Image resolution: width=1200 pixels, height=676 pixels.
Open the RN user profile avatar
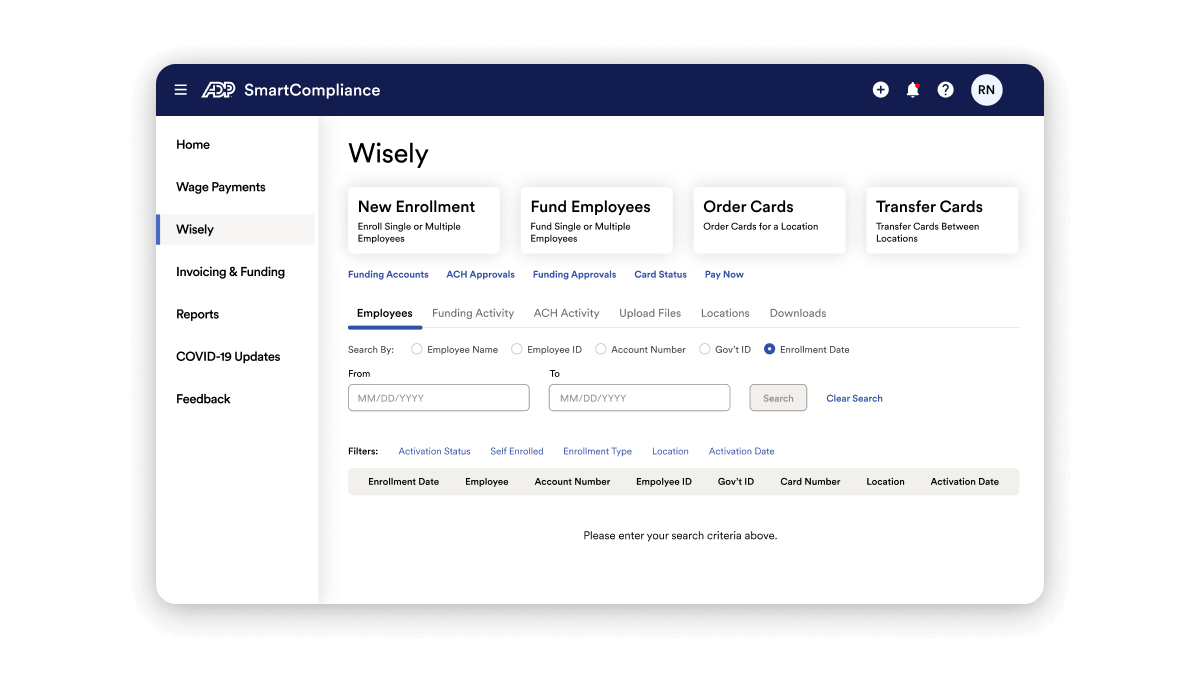[x=987, y=89]
